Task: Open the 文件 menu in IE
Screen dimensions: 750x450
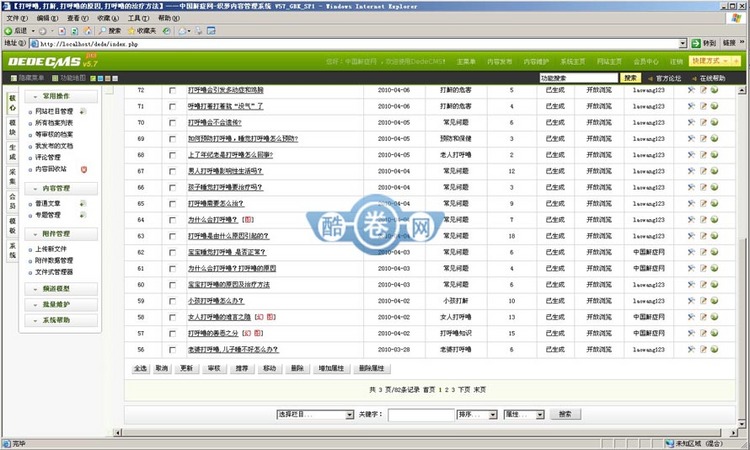Action: click(x=17, y=18)
